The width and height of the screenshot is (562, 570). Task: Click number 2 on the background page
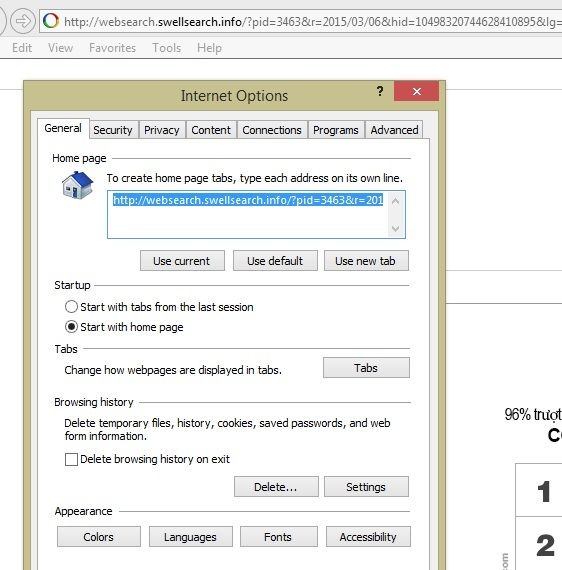(x=545, y=545)
